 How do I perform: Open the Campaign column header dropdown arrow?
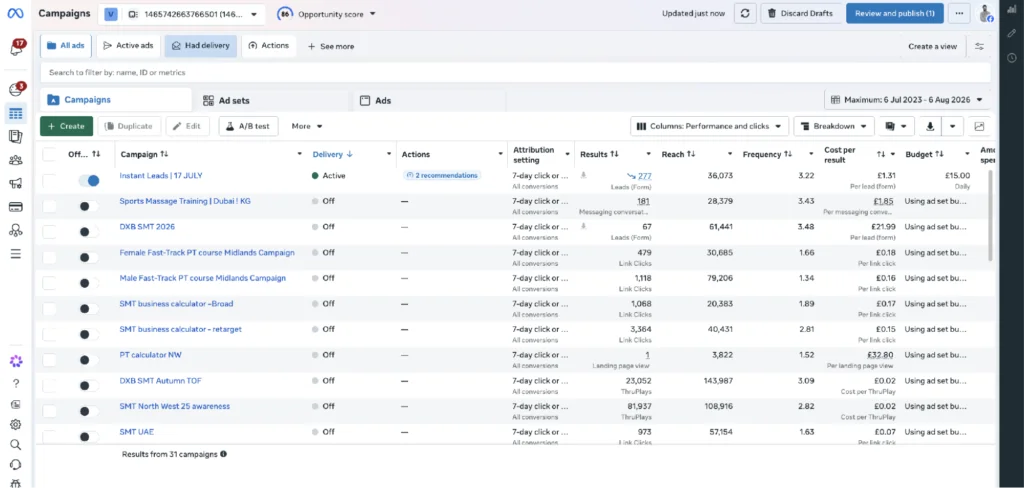pyautogui.click(x=300, y=155)
